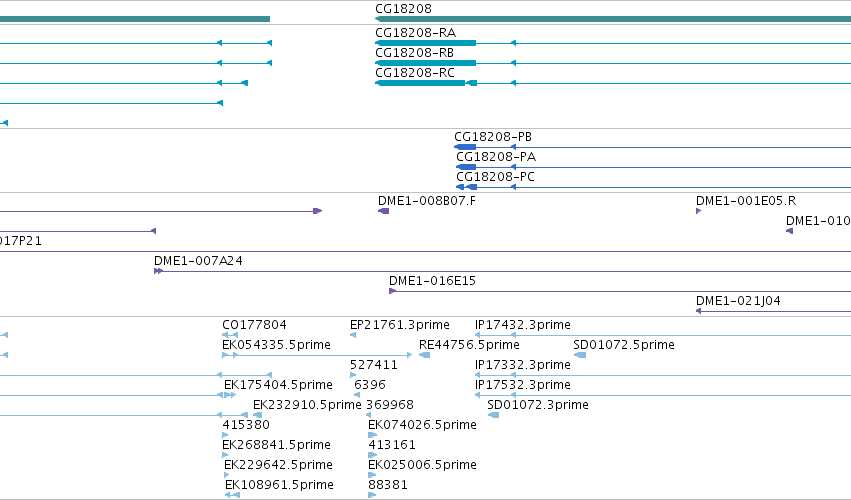Select IP17432.3prime label
This screenshot has height=500, width=851.
(523, 325)
